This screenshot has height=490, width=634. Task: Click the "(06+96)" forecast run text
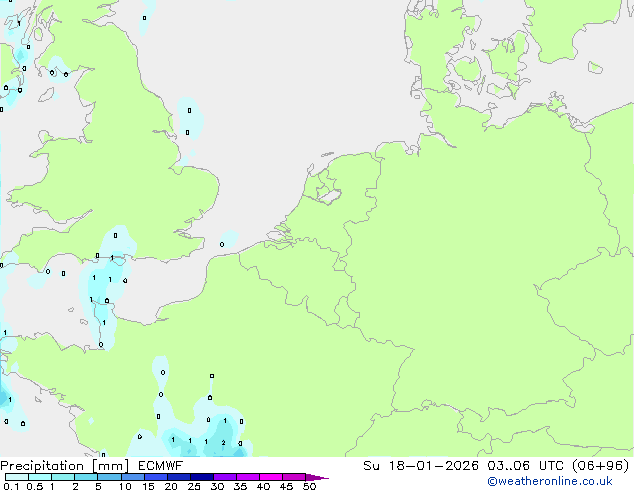(601, 466)
